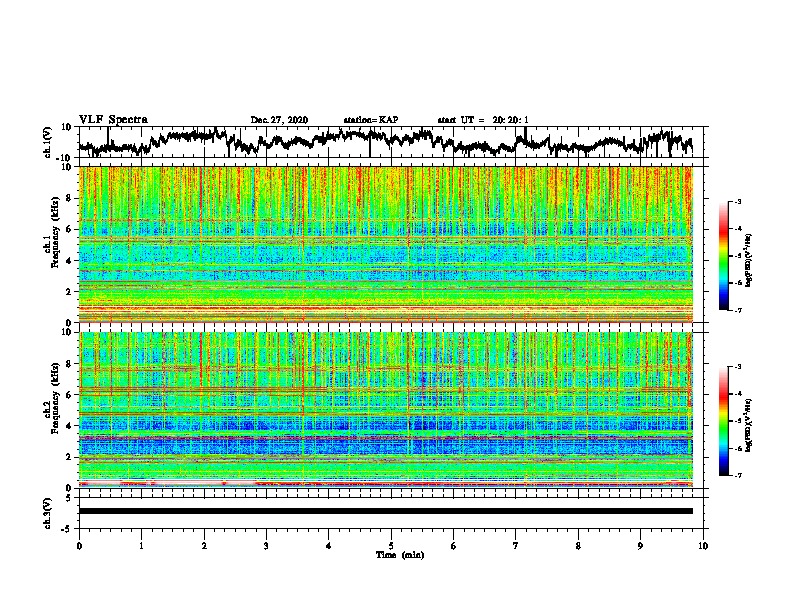The height and width of the screenshot is (612, 792).
Task: Click time axis tick label '8'
Action: (578, 546)
